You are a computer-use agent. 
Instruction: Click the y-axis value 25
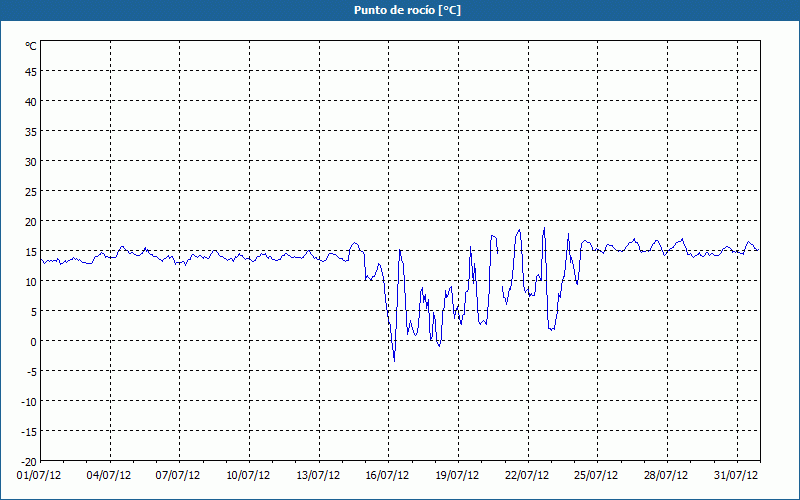tap(31, 192)
